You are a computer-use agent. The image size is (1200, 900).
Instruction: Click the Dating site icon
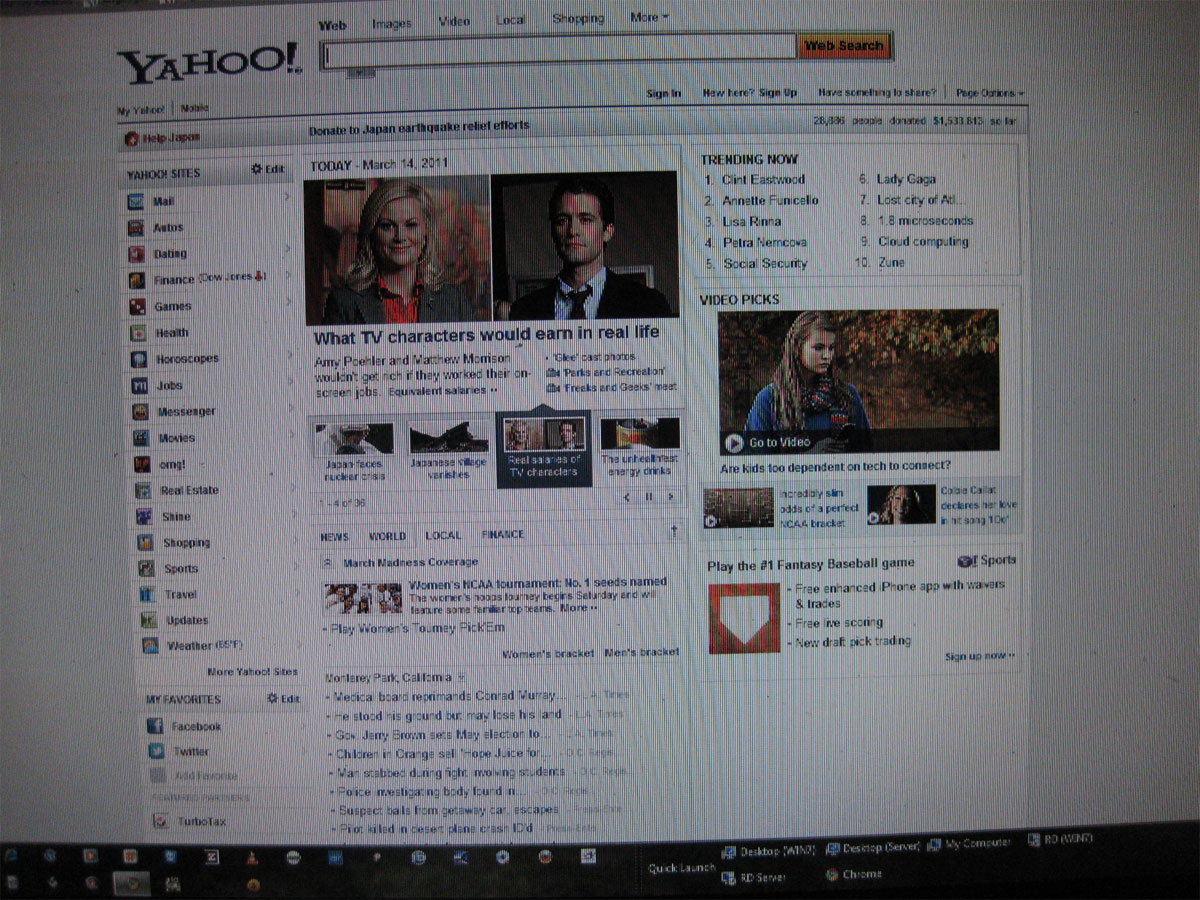136,254
